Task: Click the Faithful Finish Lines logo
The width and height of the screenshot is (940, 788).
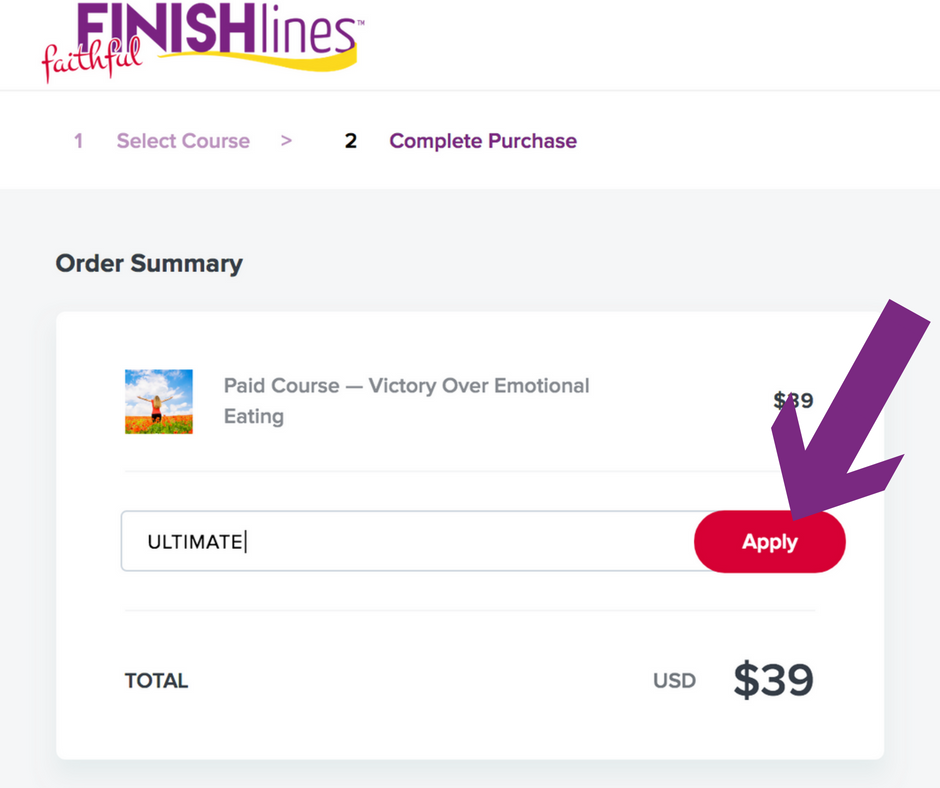Action: pos(203,41)
